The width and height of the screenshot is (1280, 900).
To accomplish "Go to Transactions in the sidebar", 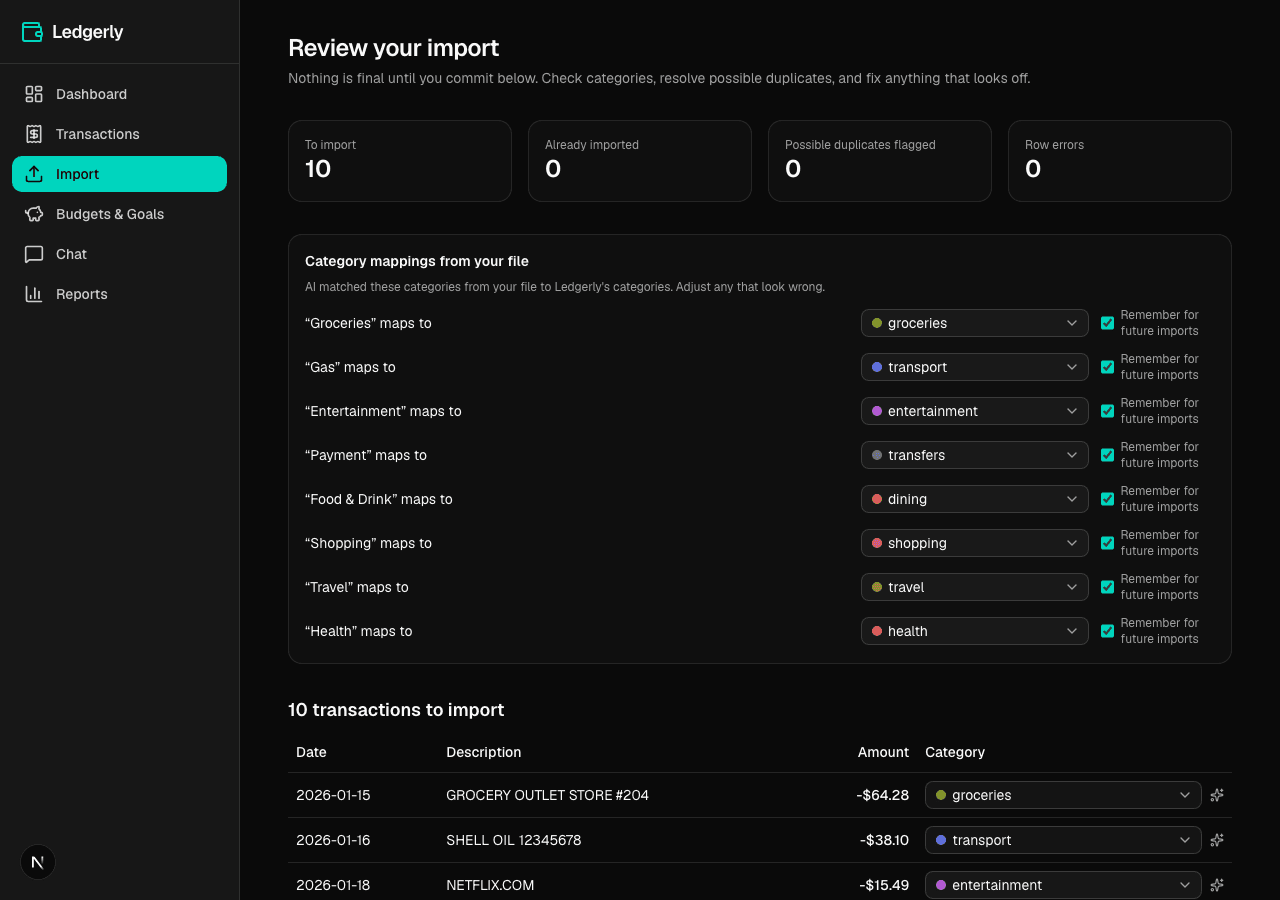I will tap(120, 134).
